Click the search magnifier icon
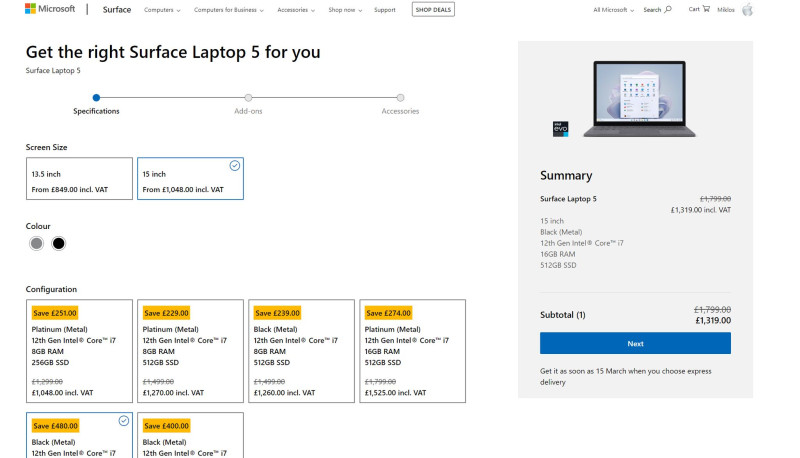Image resolution: width=800 pixels, height=458 pixels. click(668, 9)
